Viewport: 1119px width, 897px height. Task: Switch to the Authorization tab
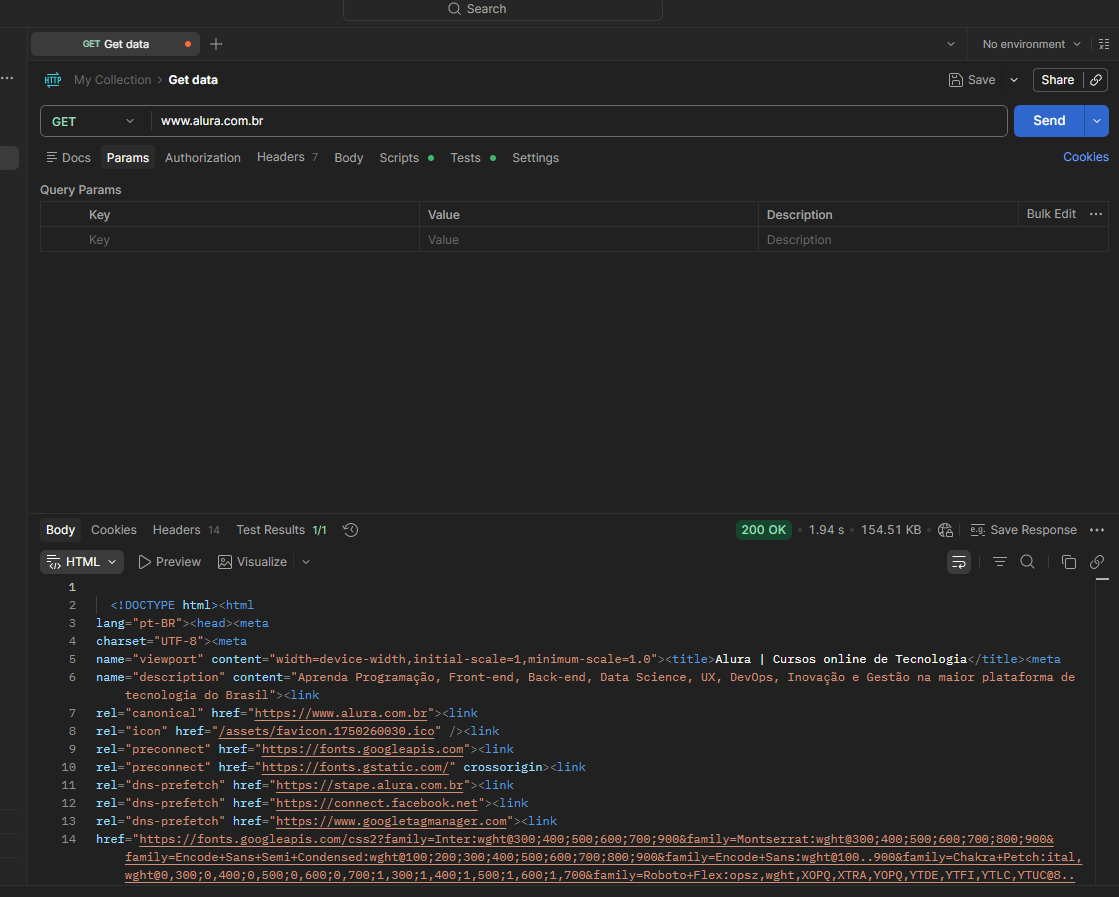point(203,158)
